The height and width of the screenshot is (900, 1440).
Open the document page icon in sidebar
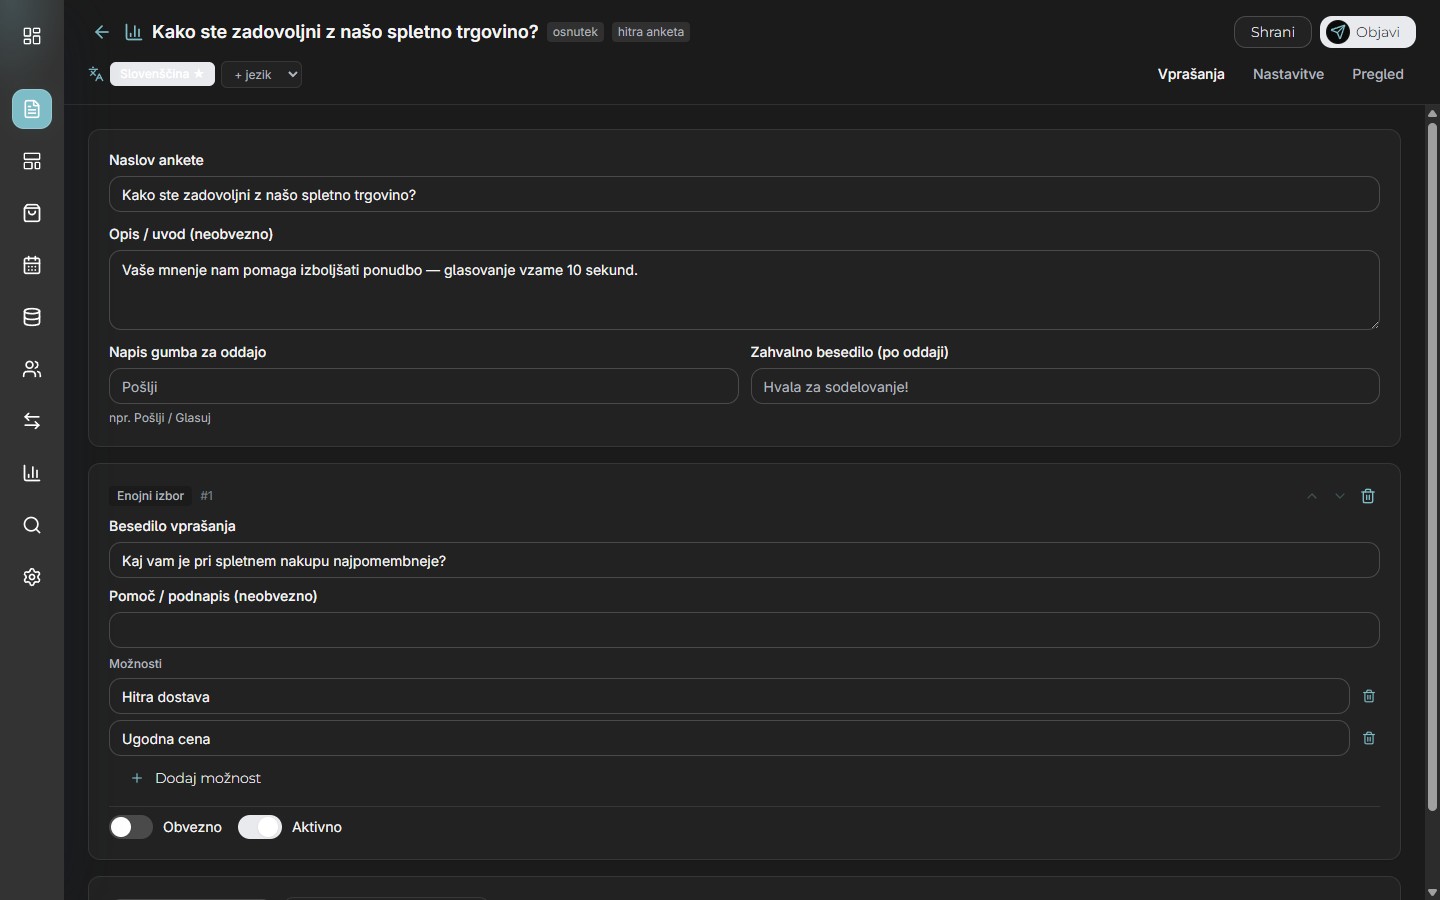coord(32,109)
